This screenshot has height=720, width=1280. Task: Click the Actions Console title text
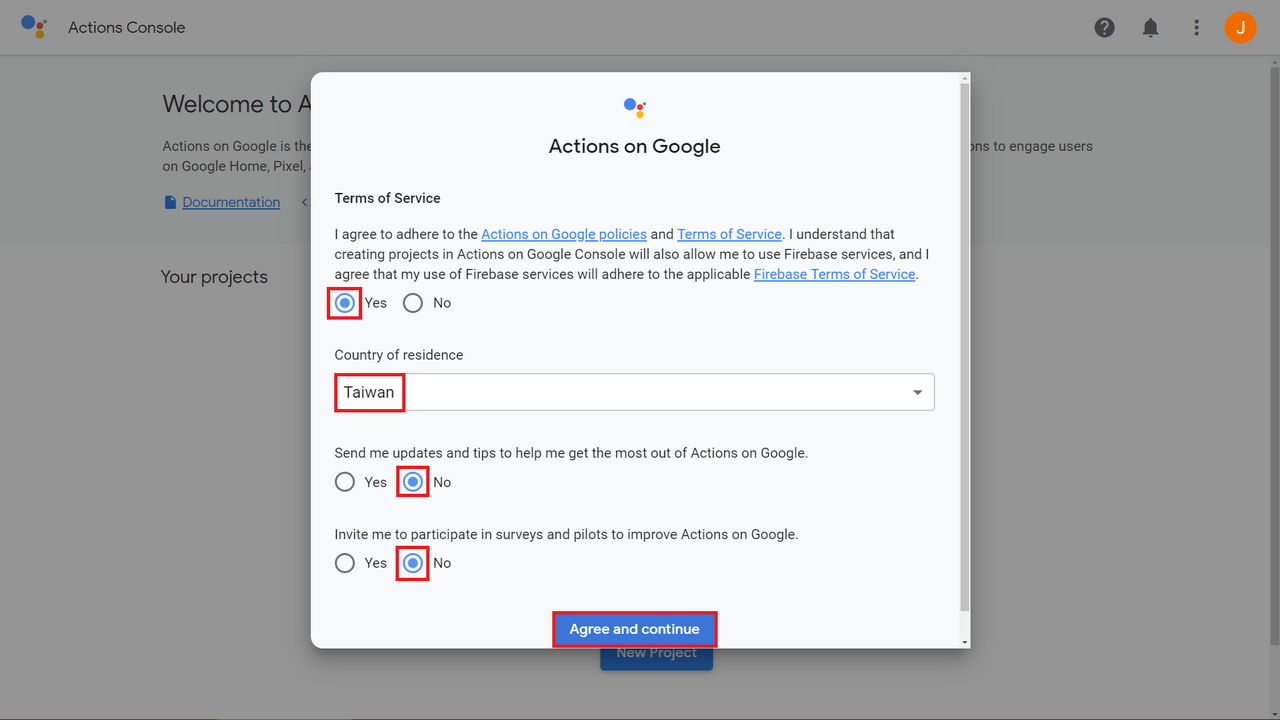tap(127, 28)
